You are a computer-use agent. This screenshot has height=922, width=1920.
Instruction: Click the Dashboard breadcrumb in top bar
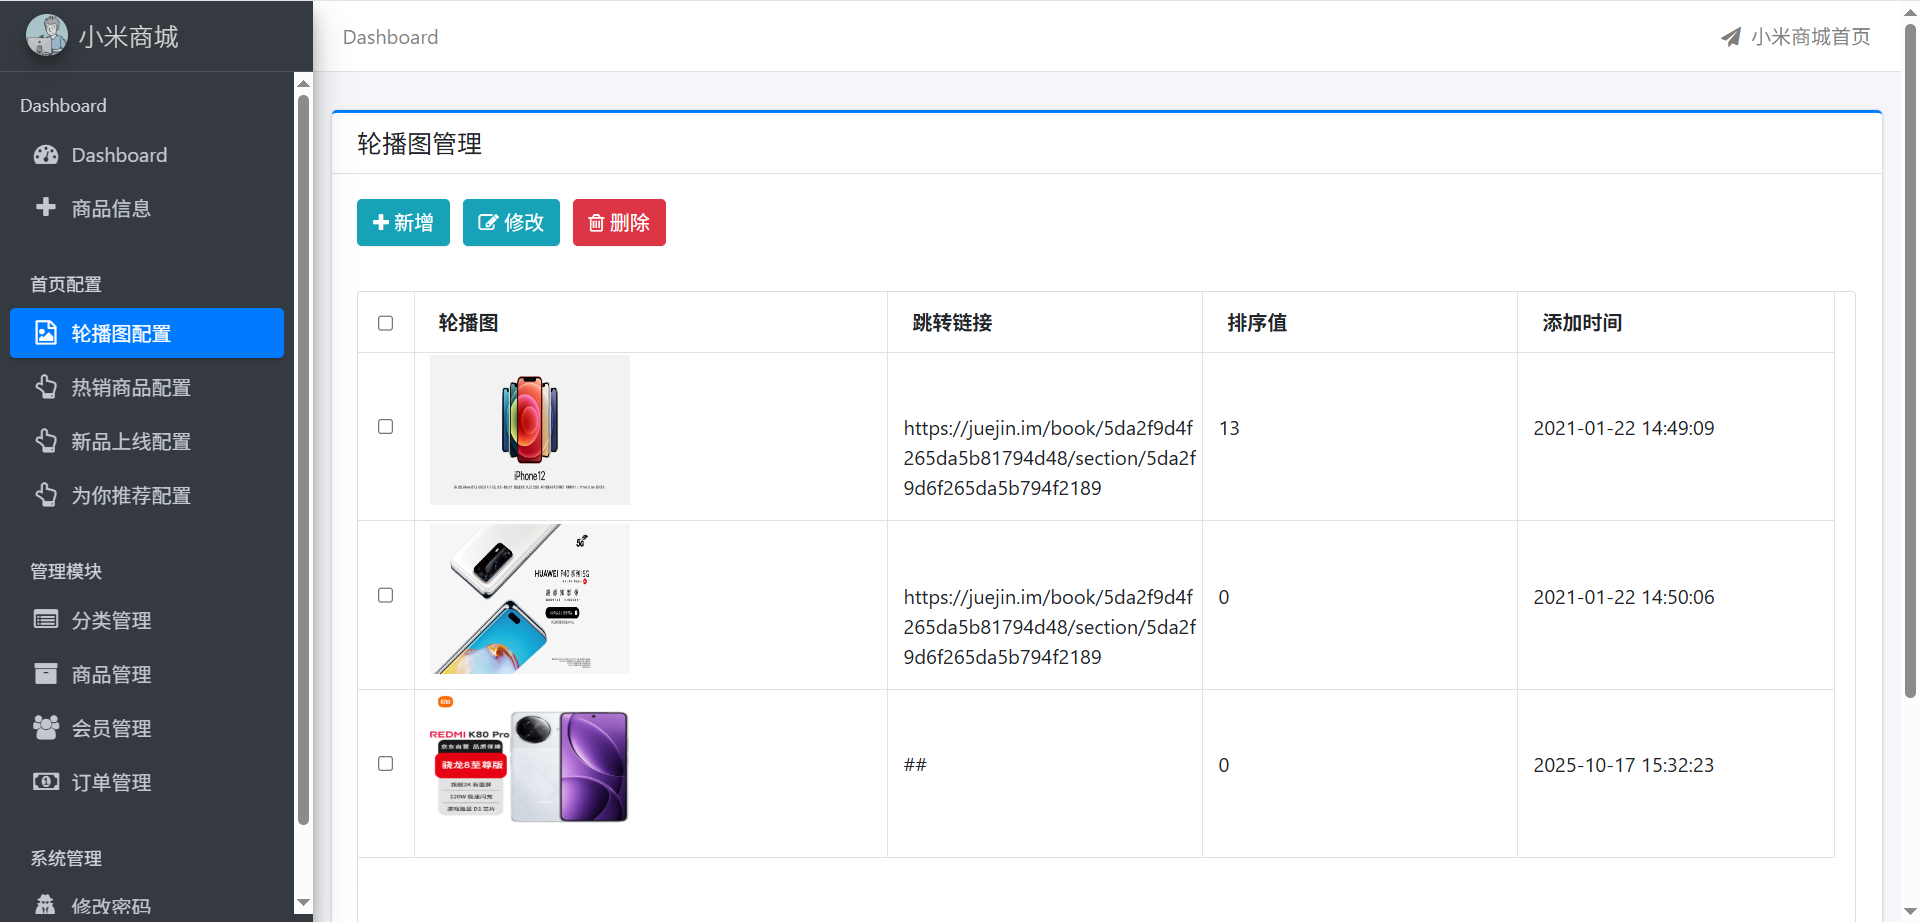click(x=390, y=37)
